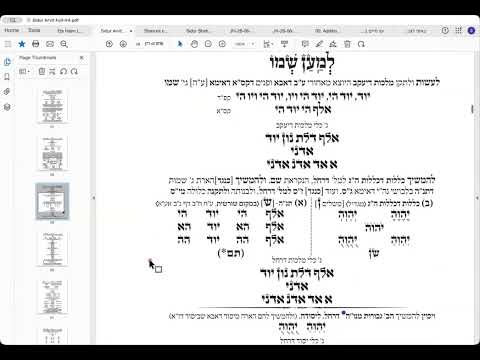Open the fit page options dropdown
480x360 pixels.
click(268, 44)
